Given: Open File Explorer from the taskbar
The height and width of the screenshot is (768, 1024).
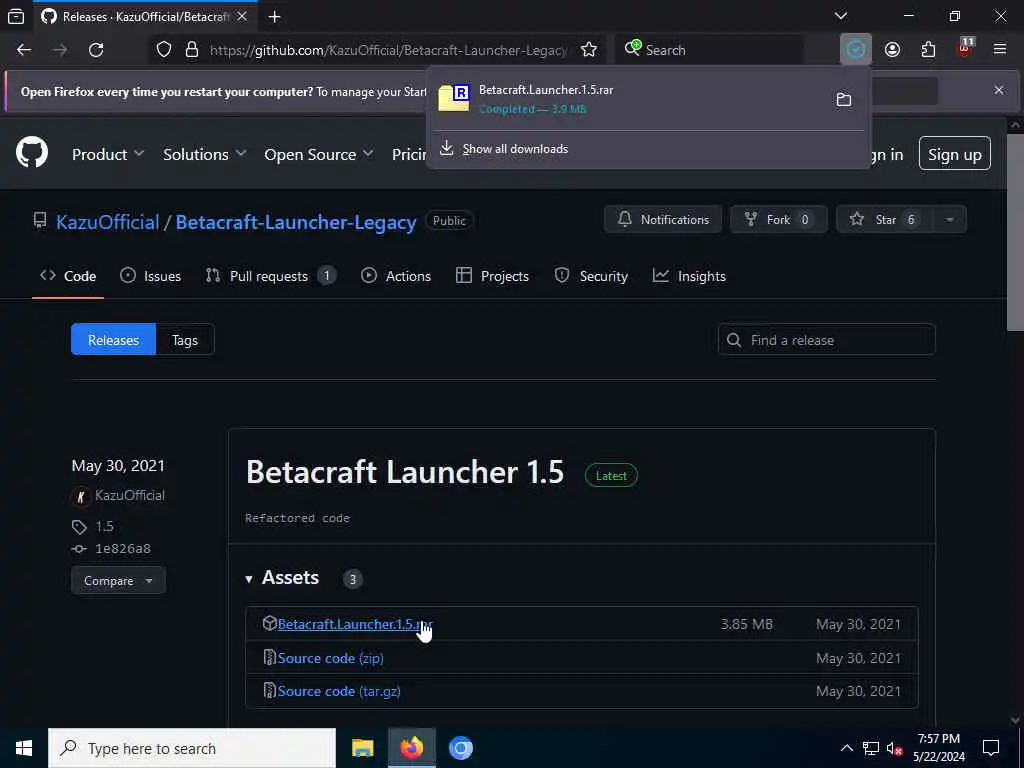Looking at the screenshot, I should 362,748.
